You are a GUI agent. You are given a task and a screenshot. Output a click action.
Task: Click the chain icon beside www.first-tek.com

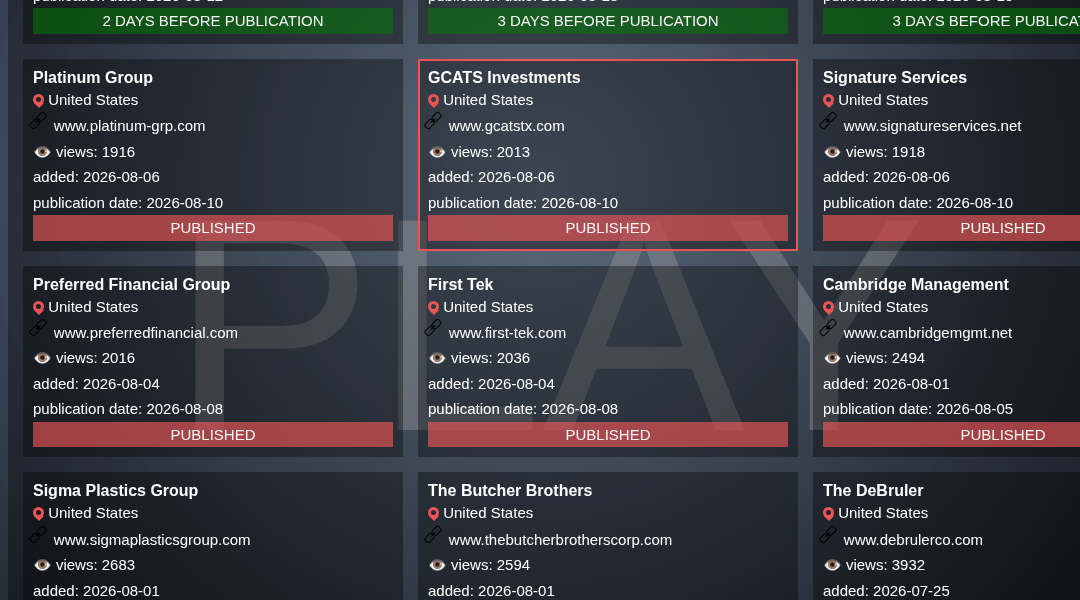pos(433,328)
